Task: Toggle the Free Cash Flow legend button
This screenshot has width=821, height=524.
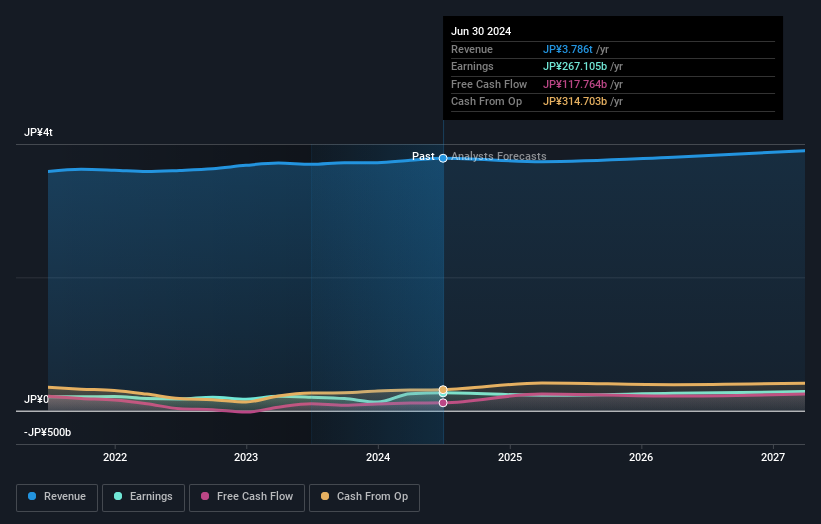Action: click(x=247, y=497)
